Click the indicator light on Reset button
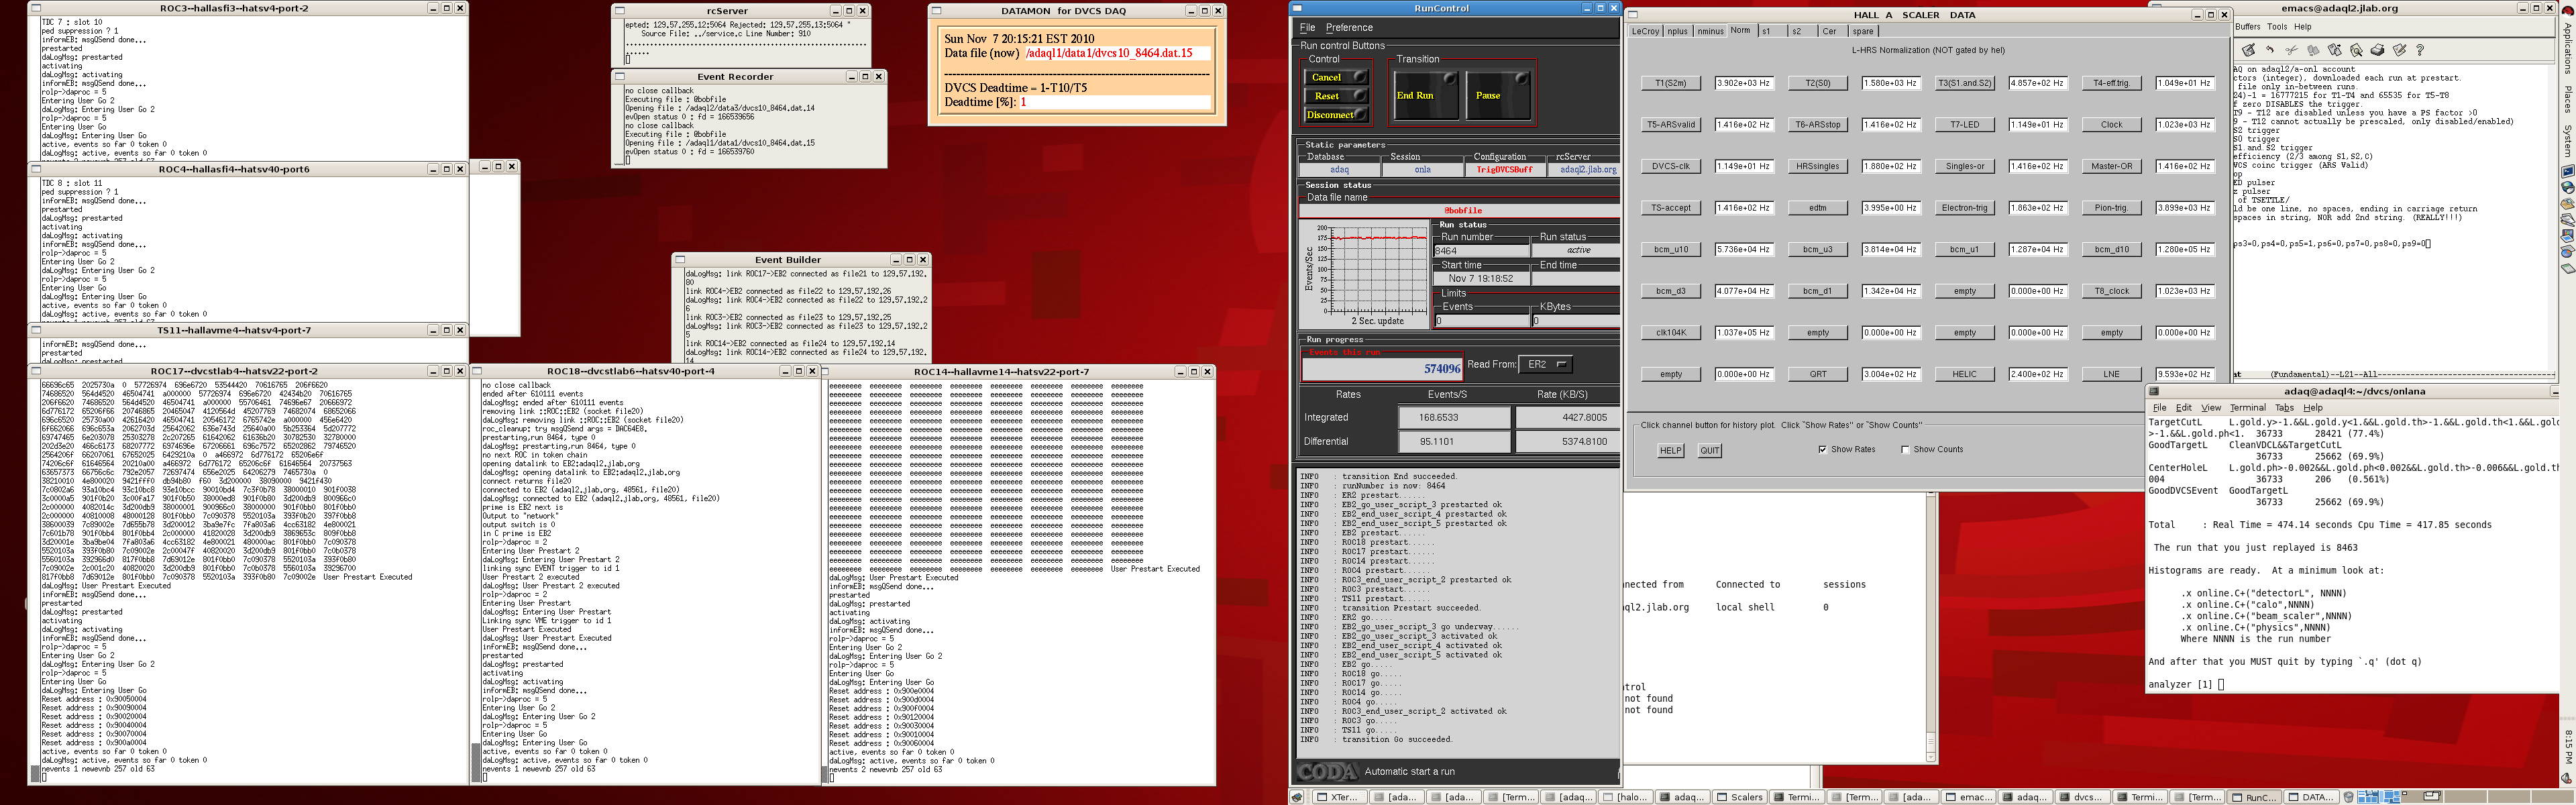This screenshot has width=2576, height=805. (x=1359, y=95)
